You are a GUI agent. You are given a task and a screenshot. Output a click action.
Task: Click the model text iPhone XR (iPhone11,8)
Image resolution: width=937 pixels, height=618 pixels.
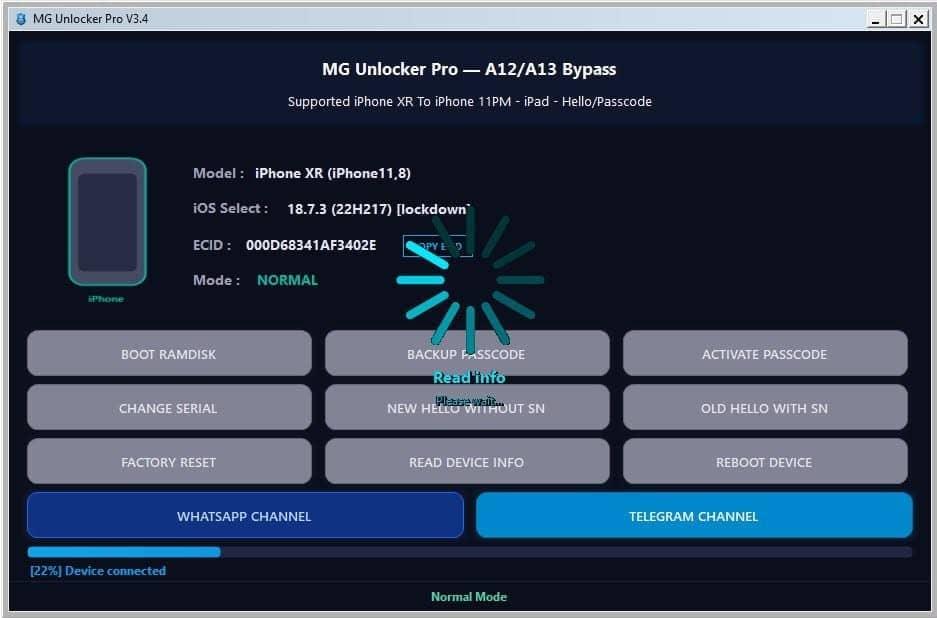pyautogui.click(x=333, y=173)
